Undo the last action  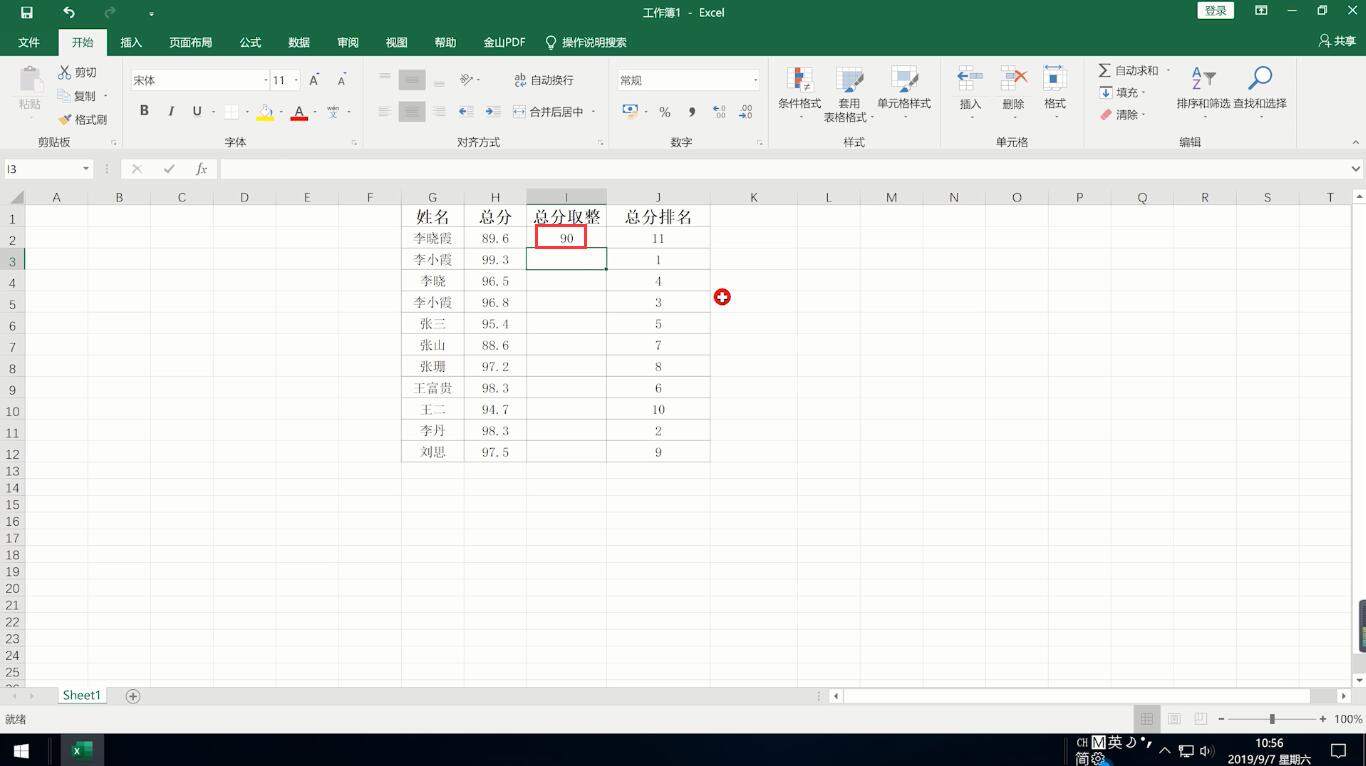click(68, 12)
